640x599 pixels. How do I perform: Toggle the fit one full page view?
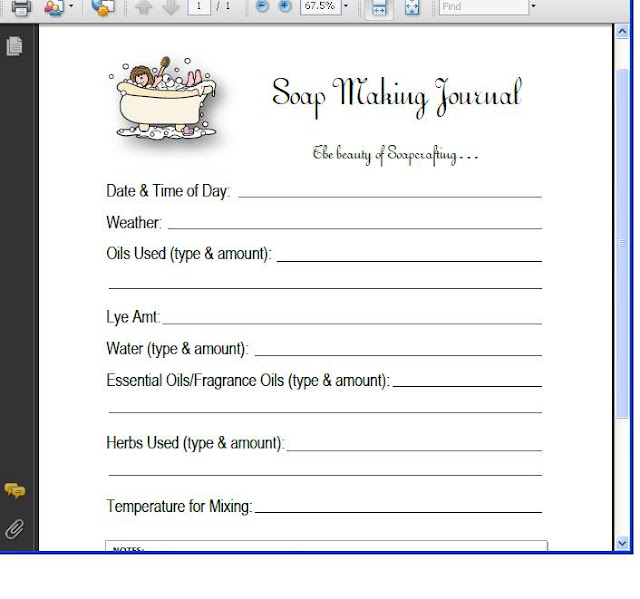click(x=412, y=7)
